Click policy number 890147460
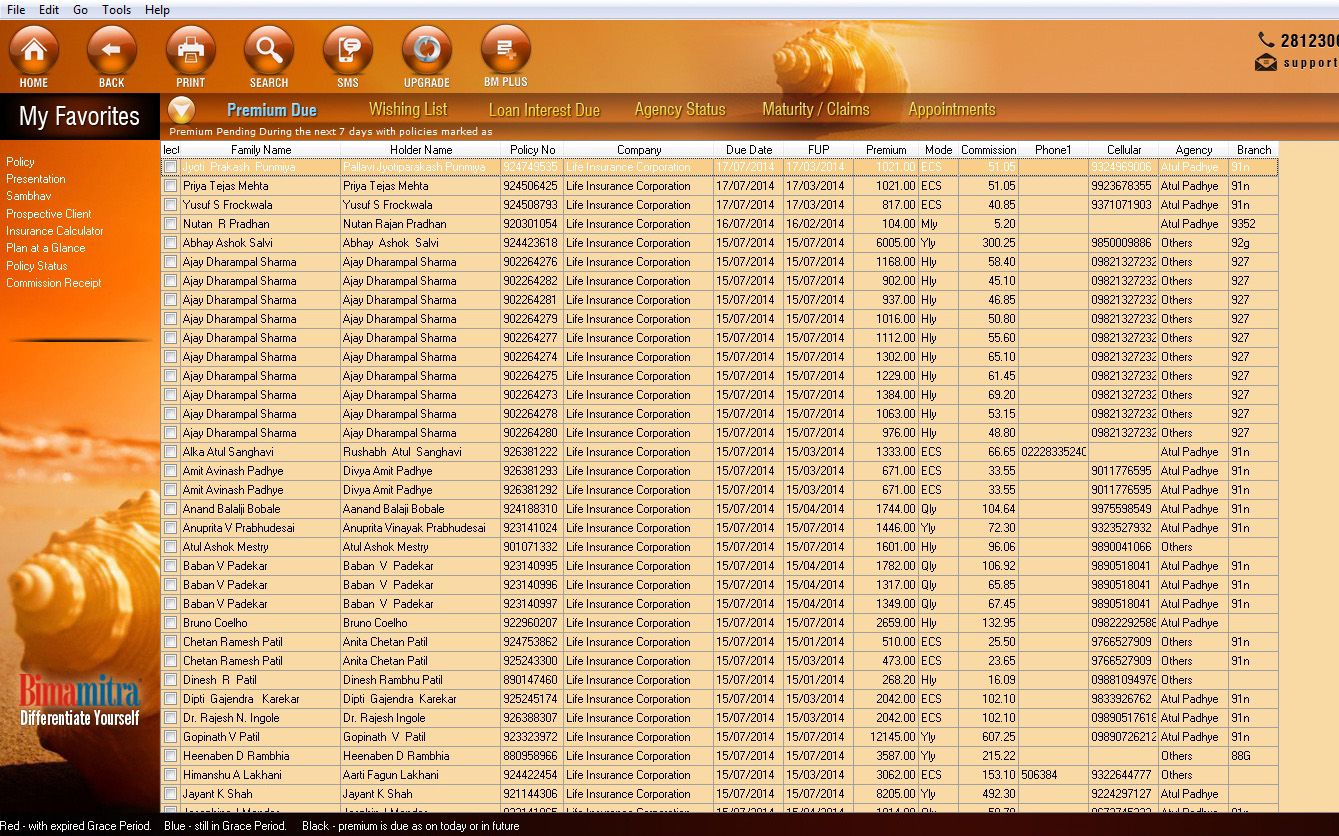Viewport: 1339px width, 836px height. (531, 680)
